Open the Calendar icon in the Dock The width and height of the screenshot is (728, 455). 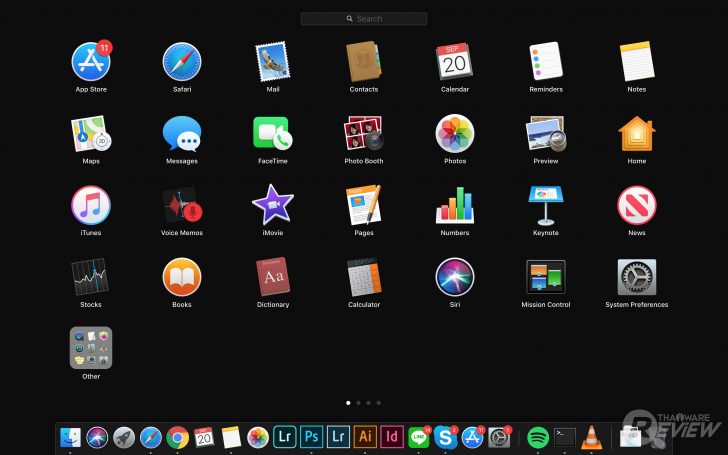point(204,437)
